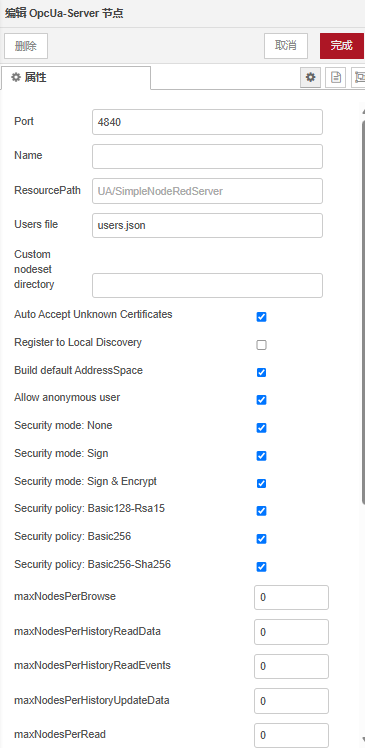The height and width of the screenshot is (748, 365).
Task: Toggle Build default AddressSpace checkbox
Action: click(x=261, y=372)
